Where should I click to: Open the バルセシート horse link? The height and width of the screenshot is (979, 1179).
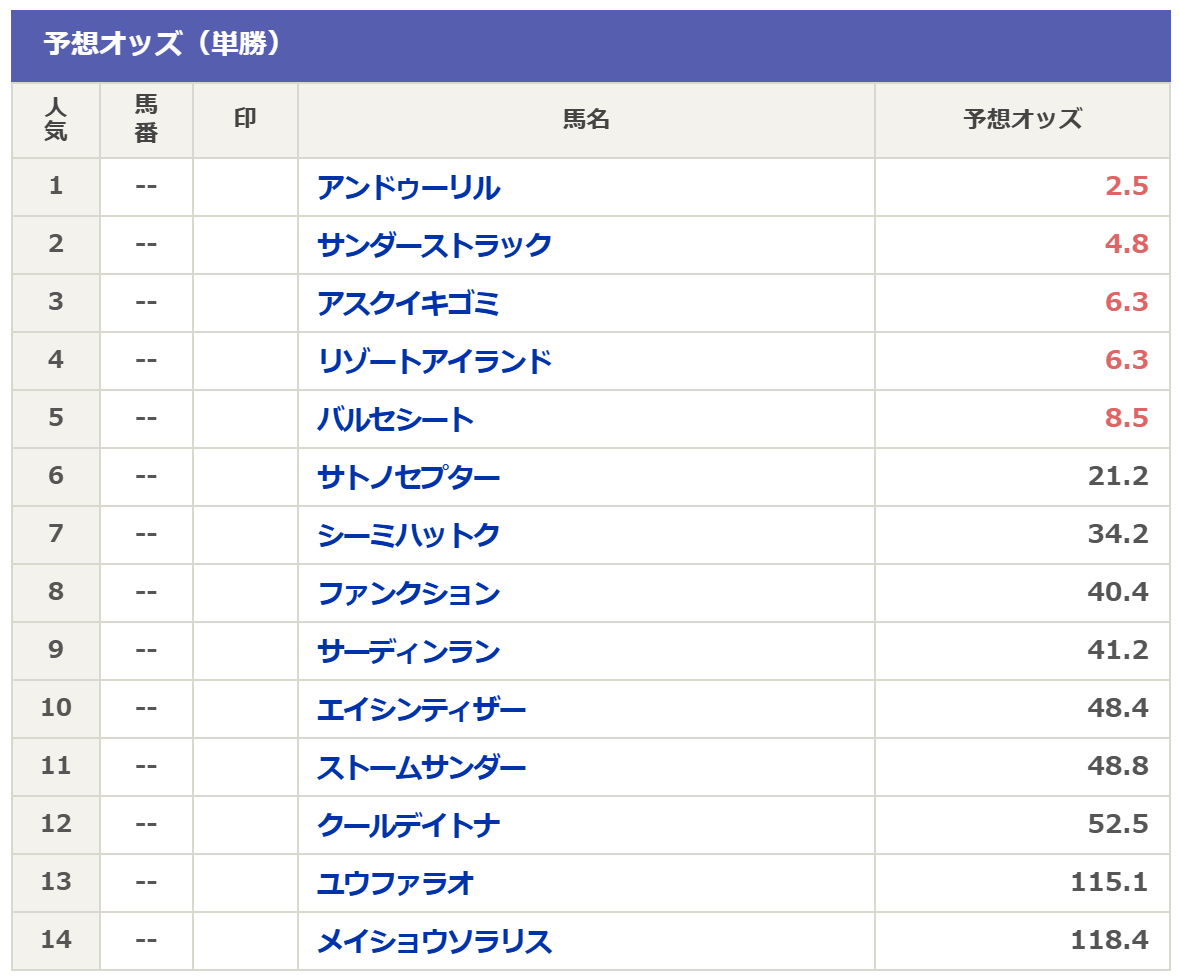pos(395,419)
